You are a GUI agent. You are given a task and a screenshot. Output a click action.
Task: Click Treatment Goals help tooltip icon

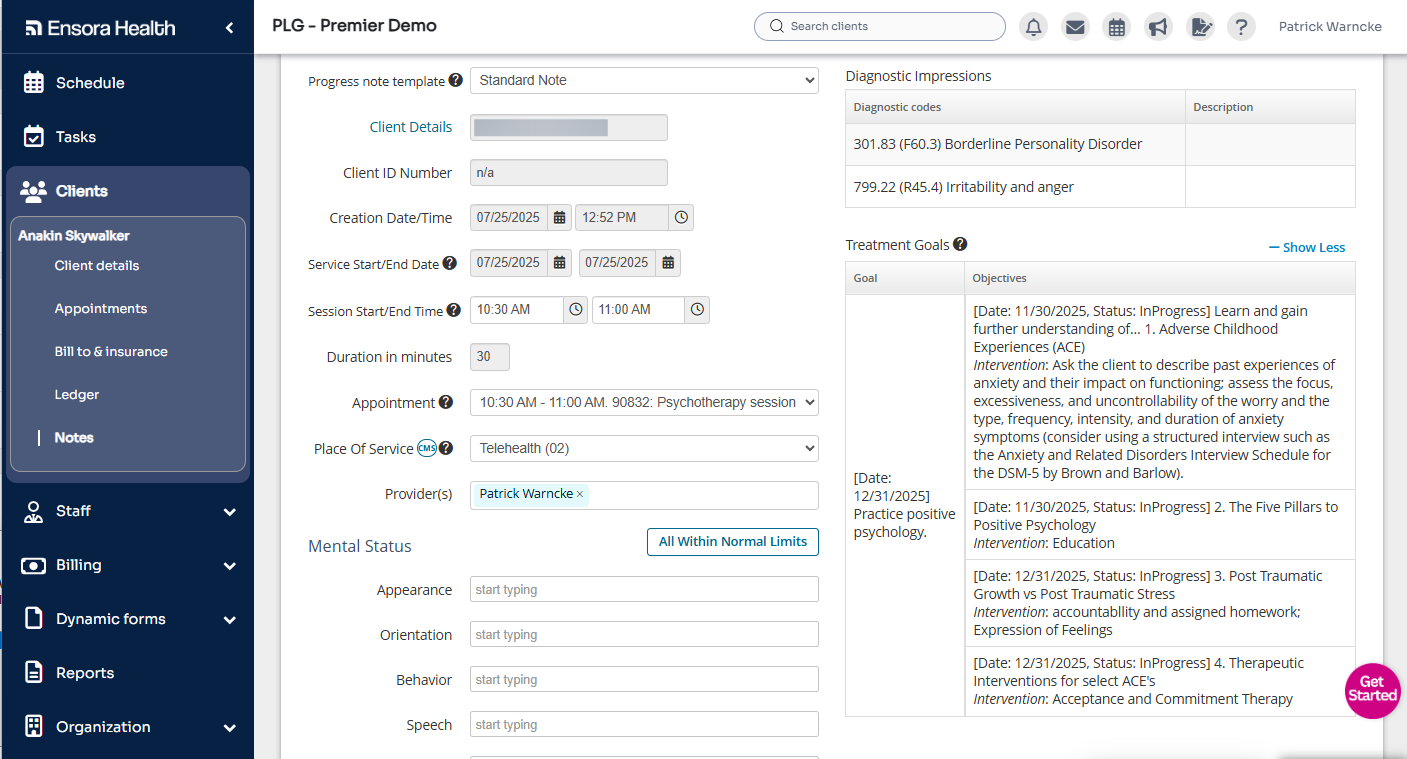click(960, 244)
